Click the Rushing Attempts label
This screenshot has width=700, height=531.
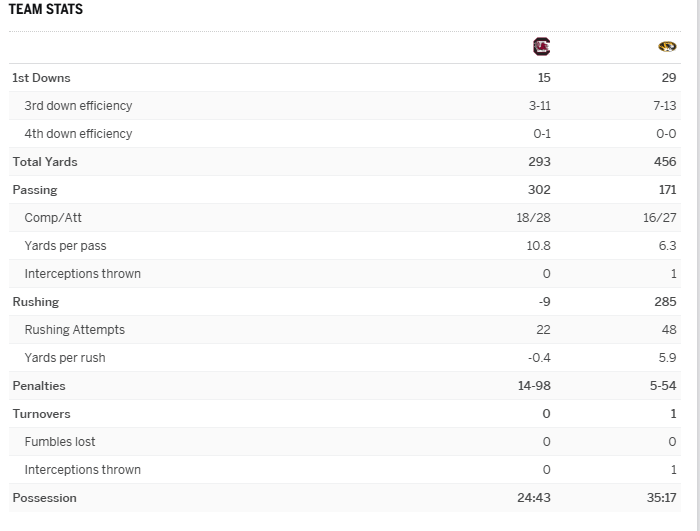75,330
